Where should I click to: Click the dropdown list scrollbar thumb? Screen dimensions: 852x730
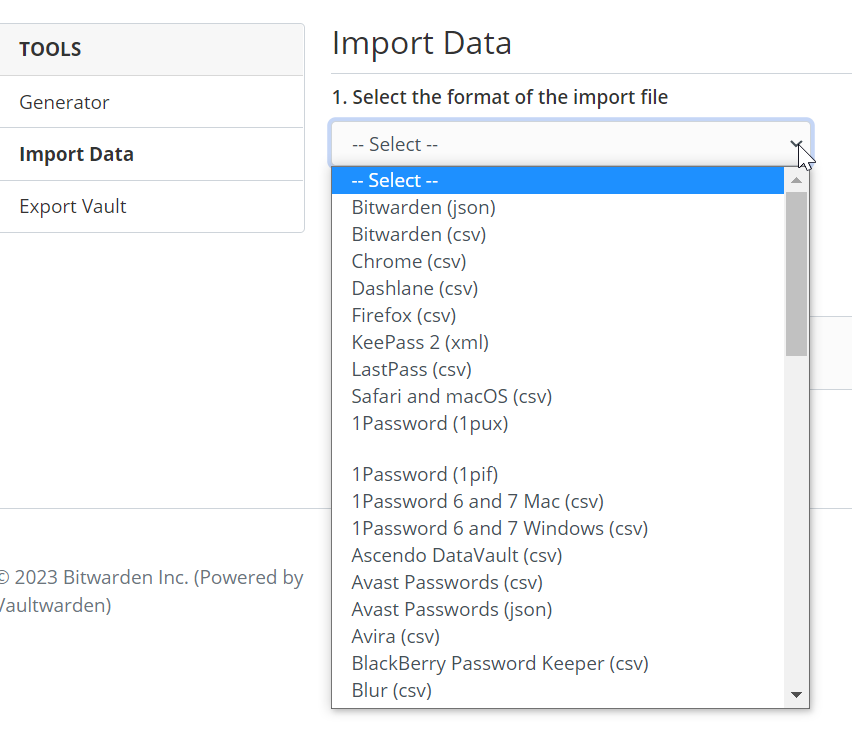796,272
